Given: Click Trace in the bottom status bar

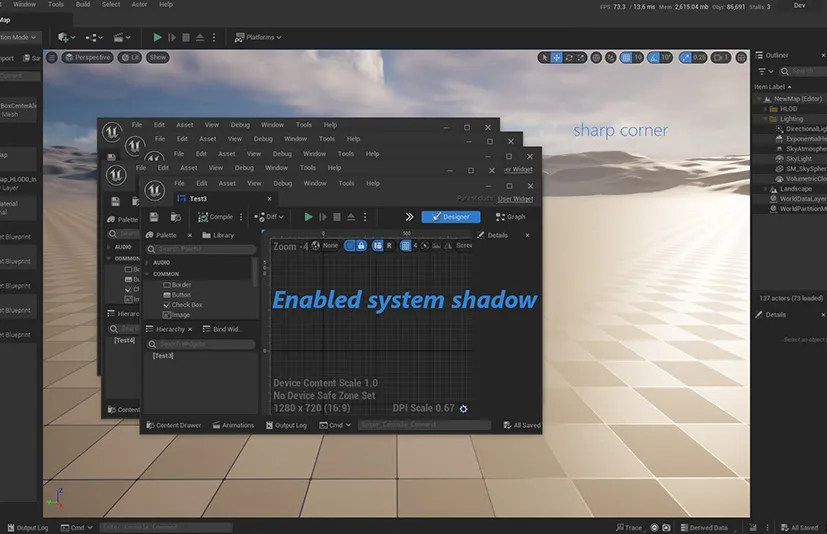Looking at the screenshot, I should click(x=629, y=528).
